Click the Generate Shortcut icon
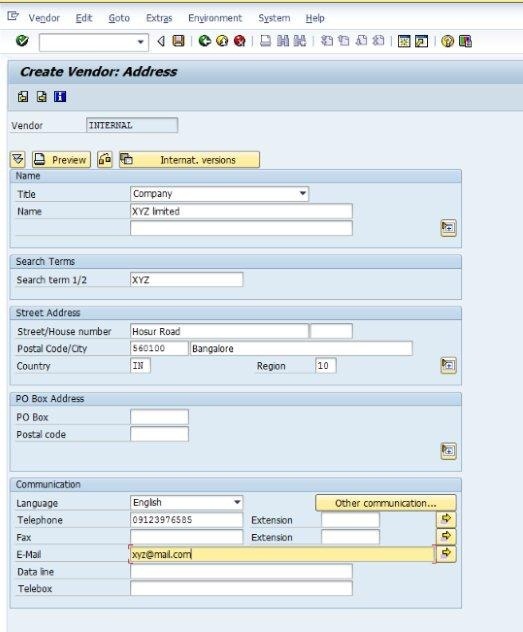523x632 pixels. pos(421,41)
